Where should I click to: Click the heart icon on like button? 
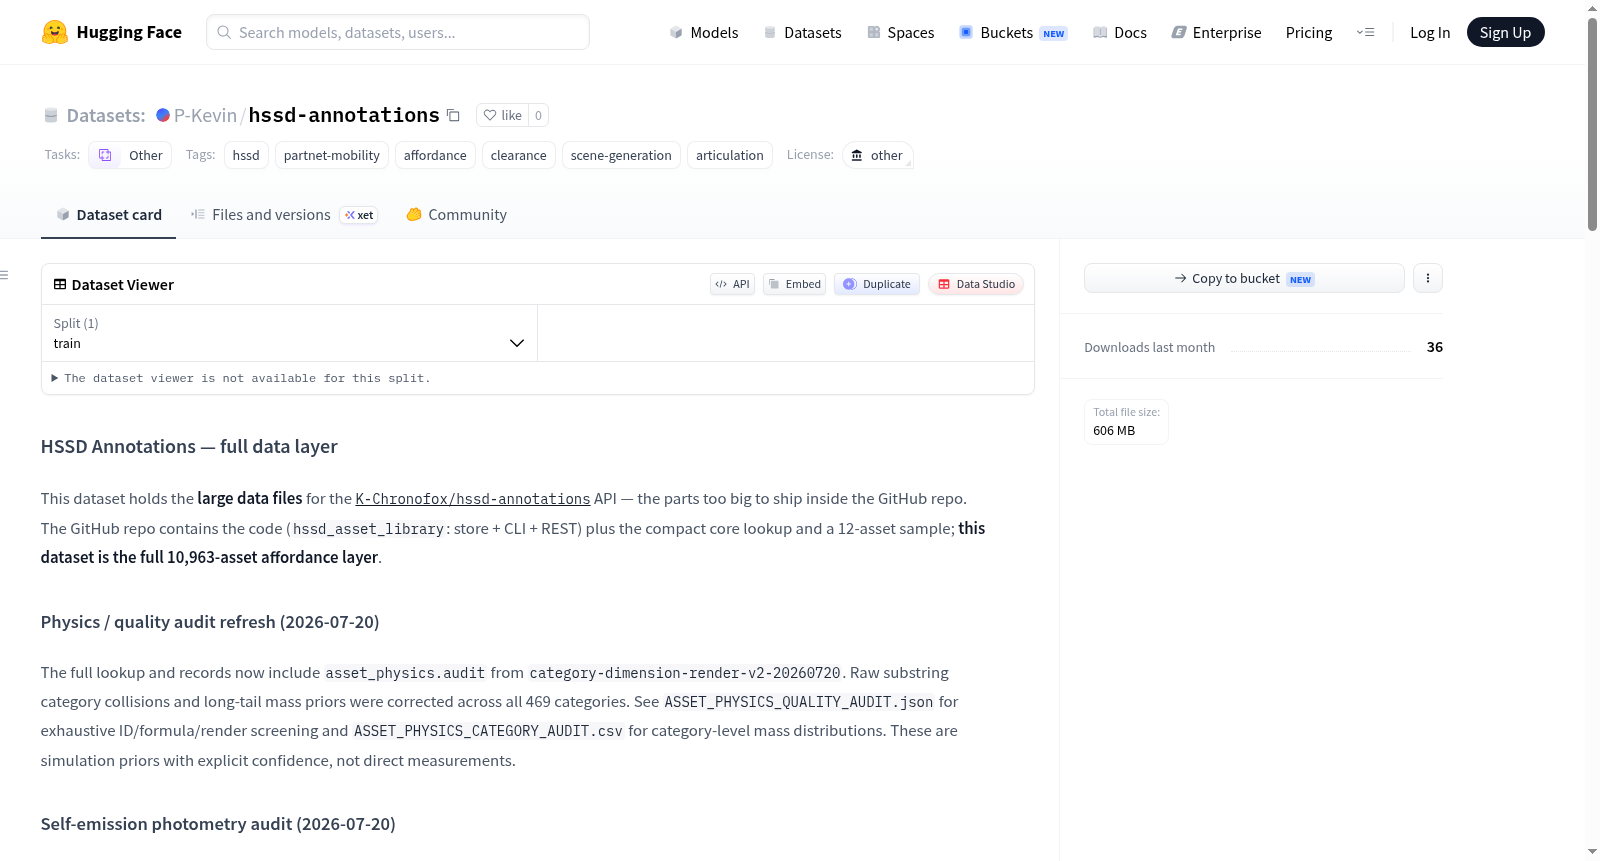click(x=490, y=115)
